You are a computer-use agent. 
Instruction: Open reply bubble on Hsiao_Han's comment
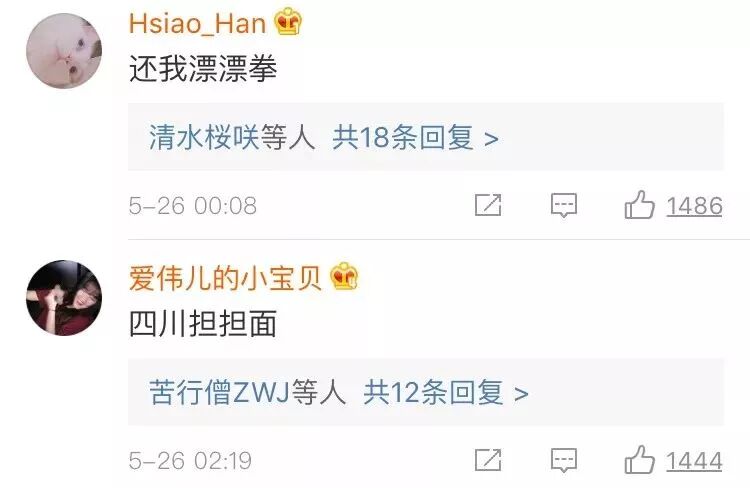coord(564,206)
